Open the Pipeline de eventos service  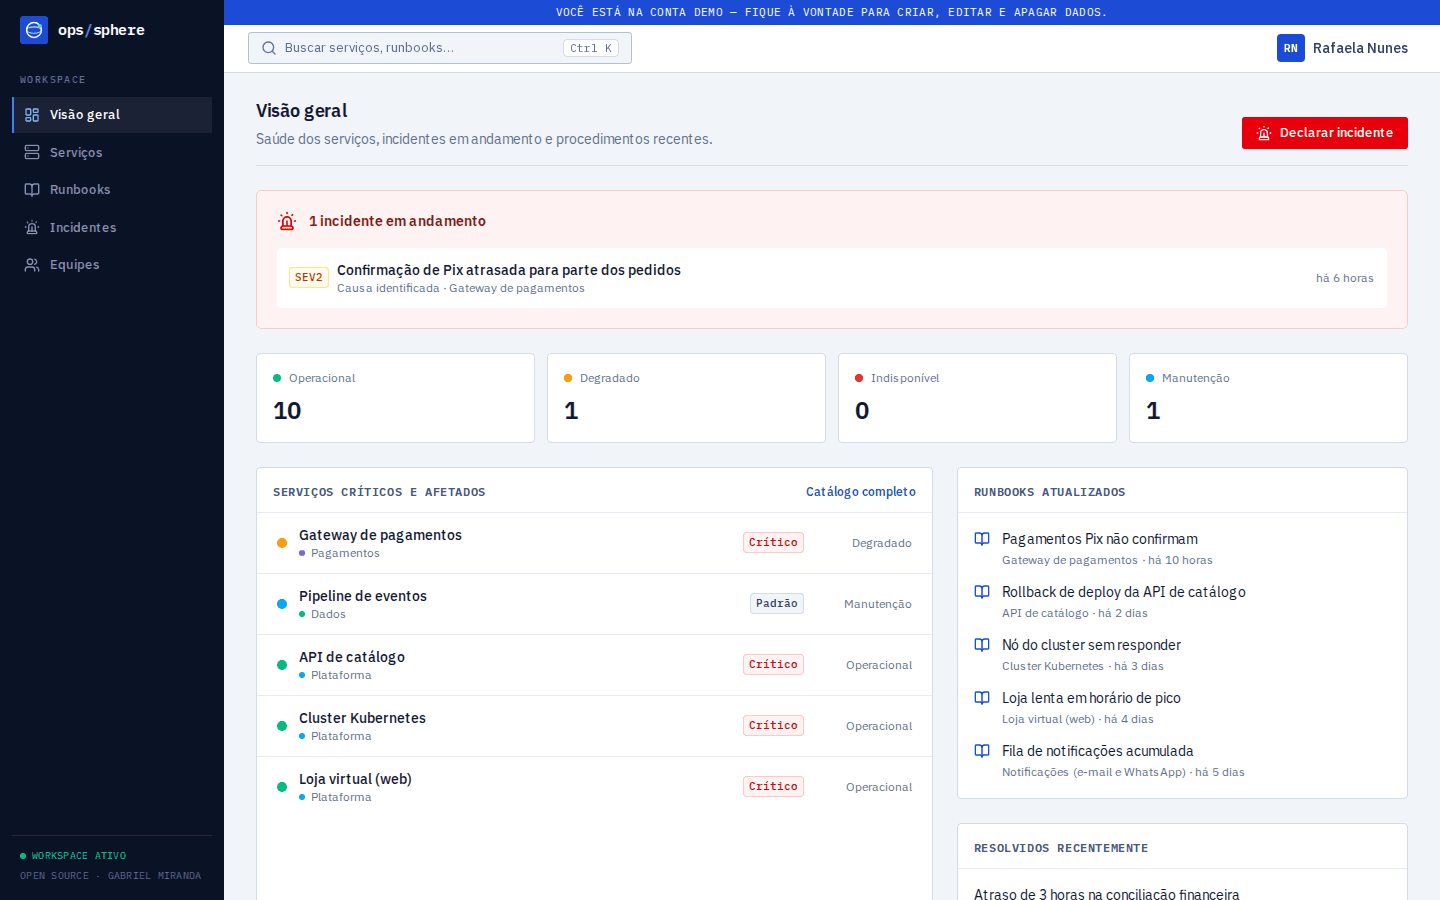[x=594, y=604]
